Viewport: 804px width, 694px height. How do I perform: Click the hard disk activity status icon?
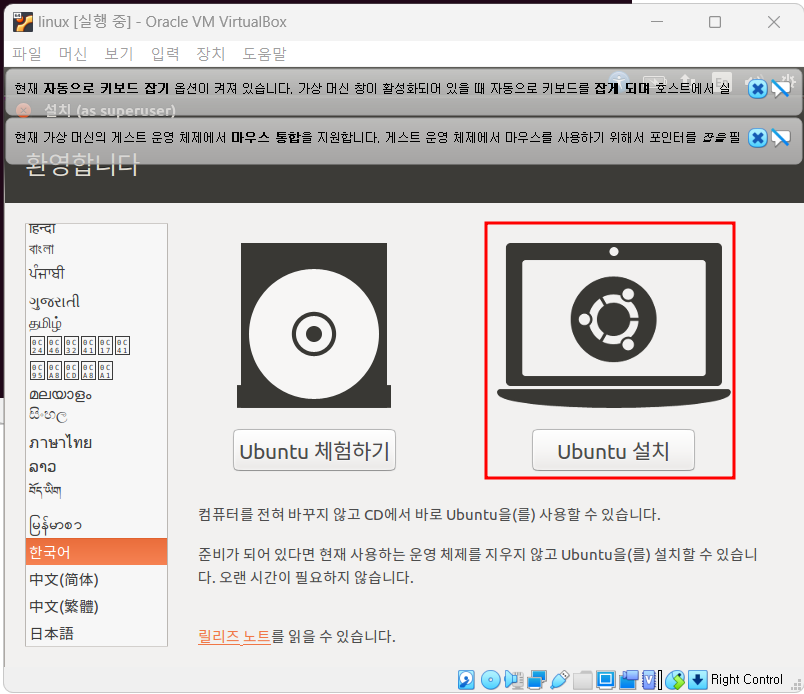click(466, 680)
